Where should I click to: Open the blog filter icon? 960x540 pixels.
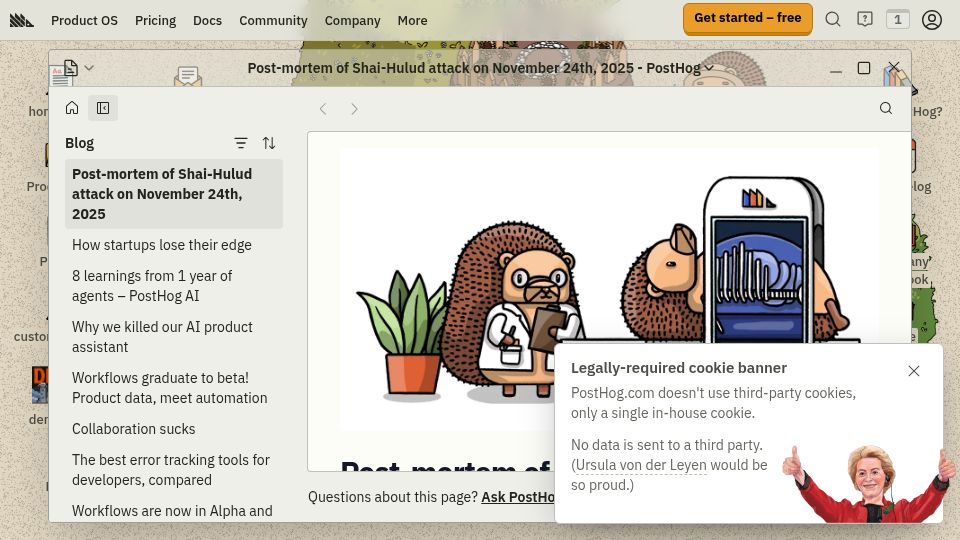click(241, 143)
